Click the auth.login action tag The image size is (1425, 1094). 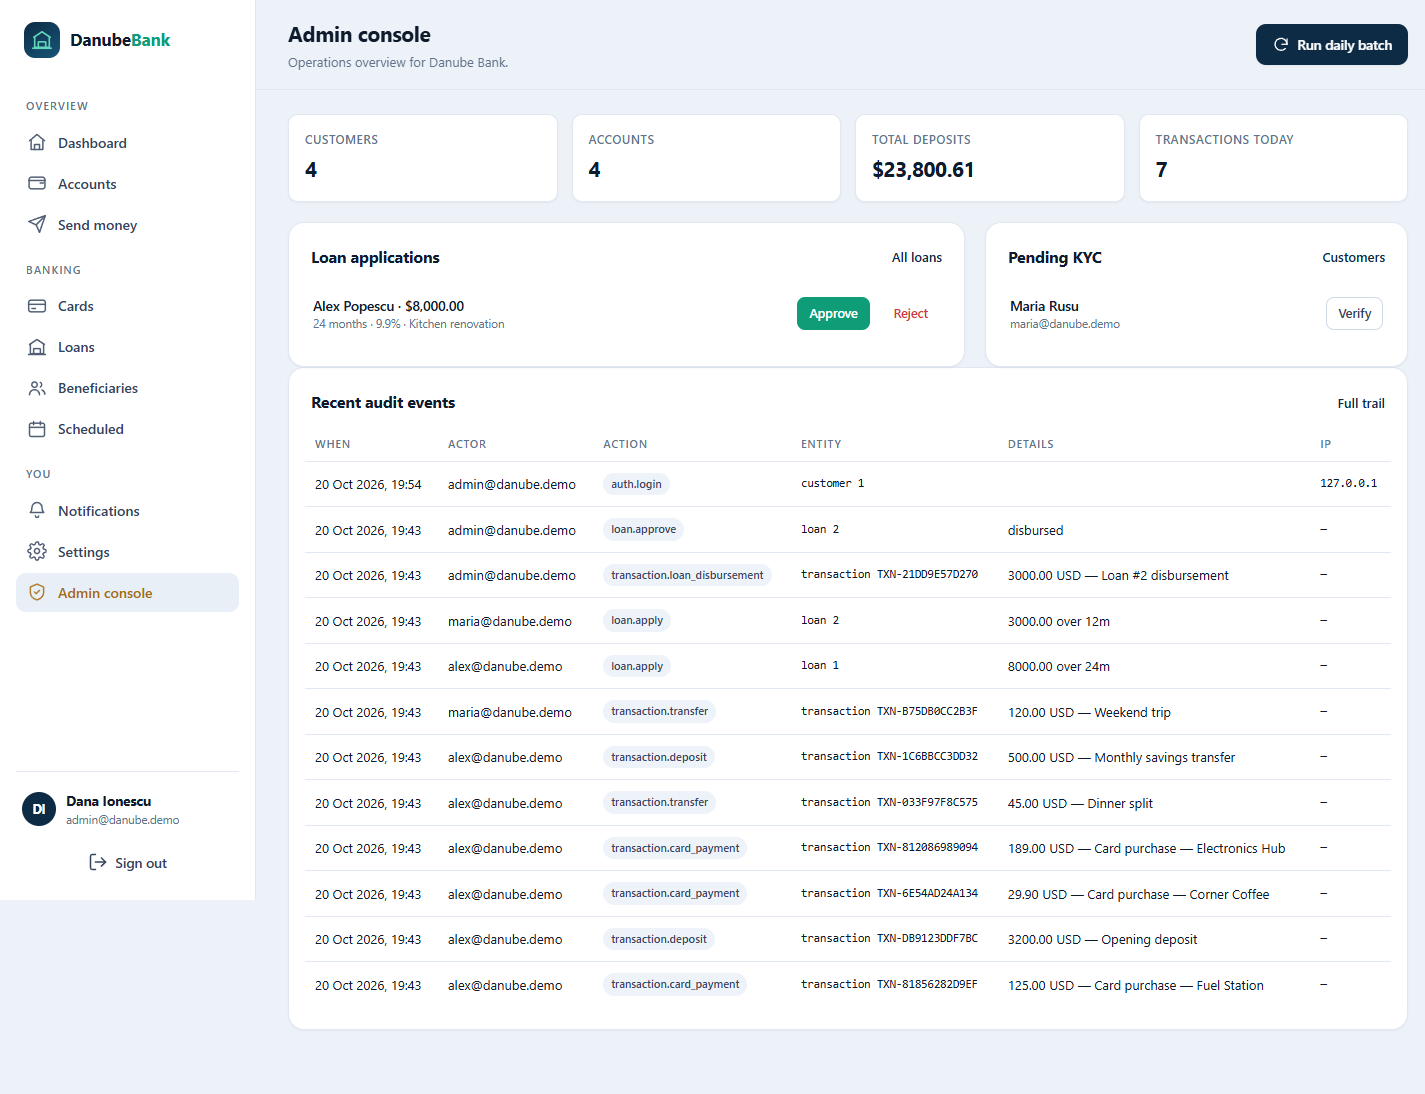[x=636, y=484]
